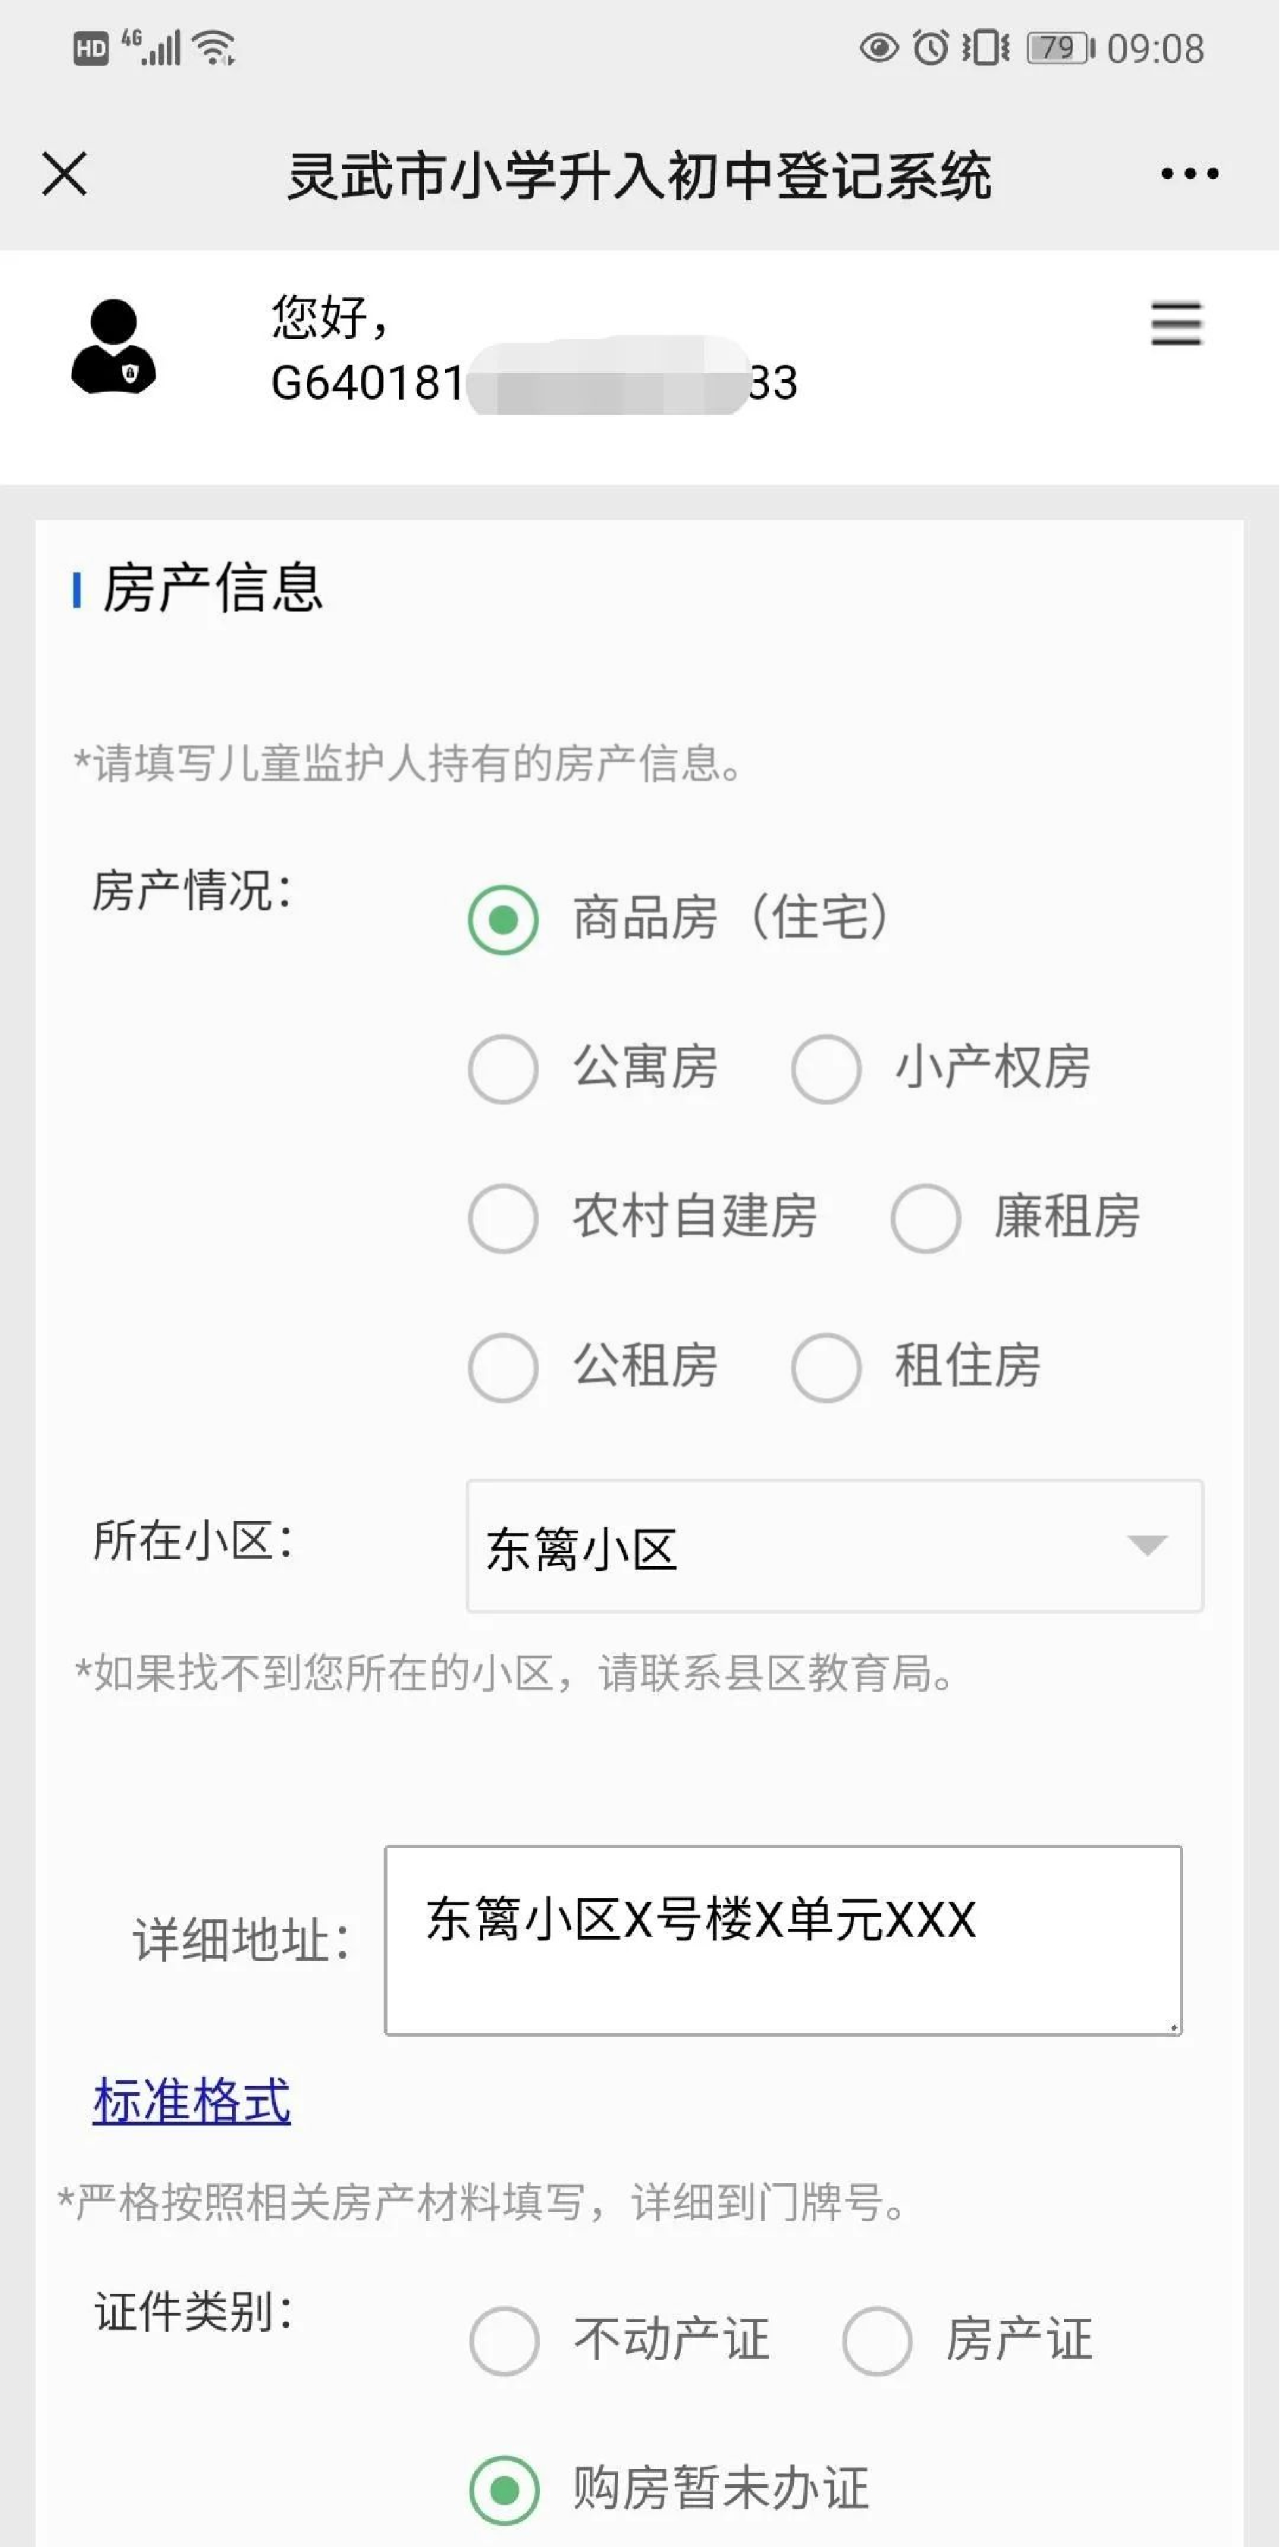The image size is (1280, 2547).
Task: Select 农村自建房 radio button
Action: [503, 1218]
